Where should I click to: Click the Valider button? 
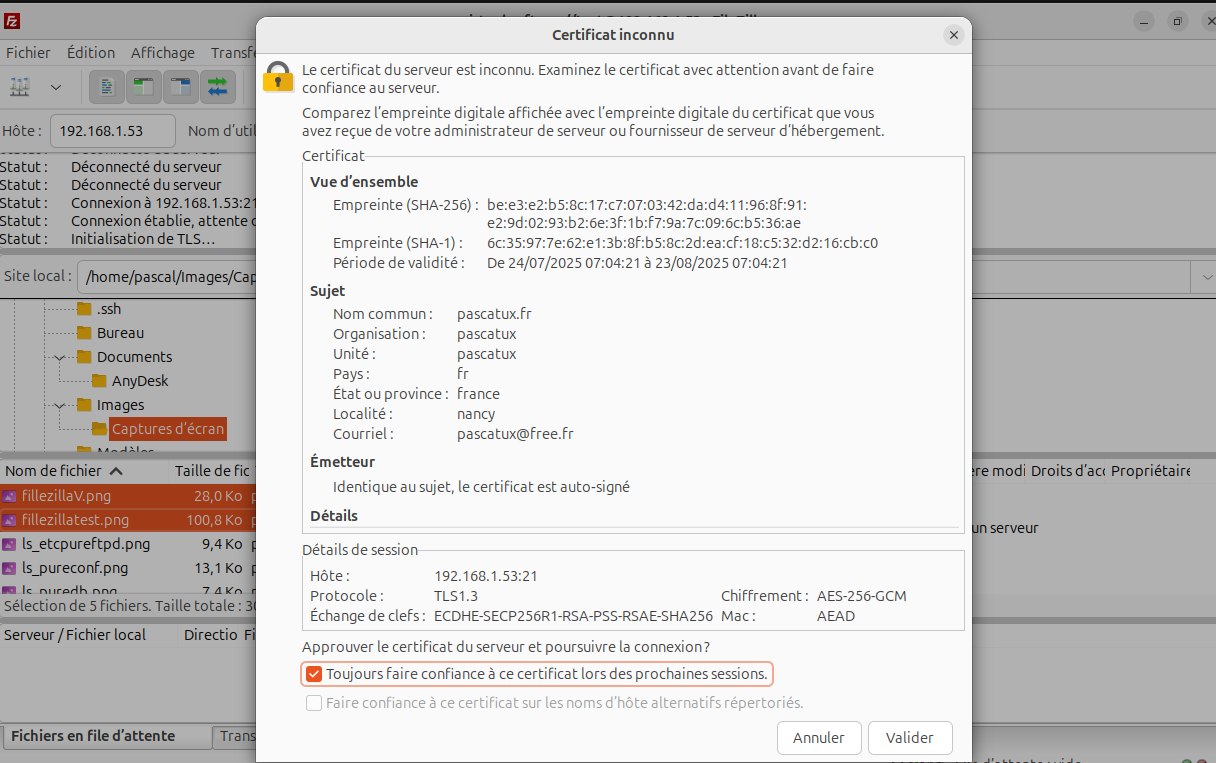[x=909, y=737]
